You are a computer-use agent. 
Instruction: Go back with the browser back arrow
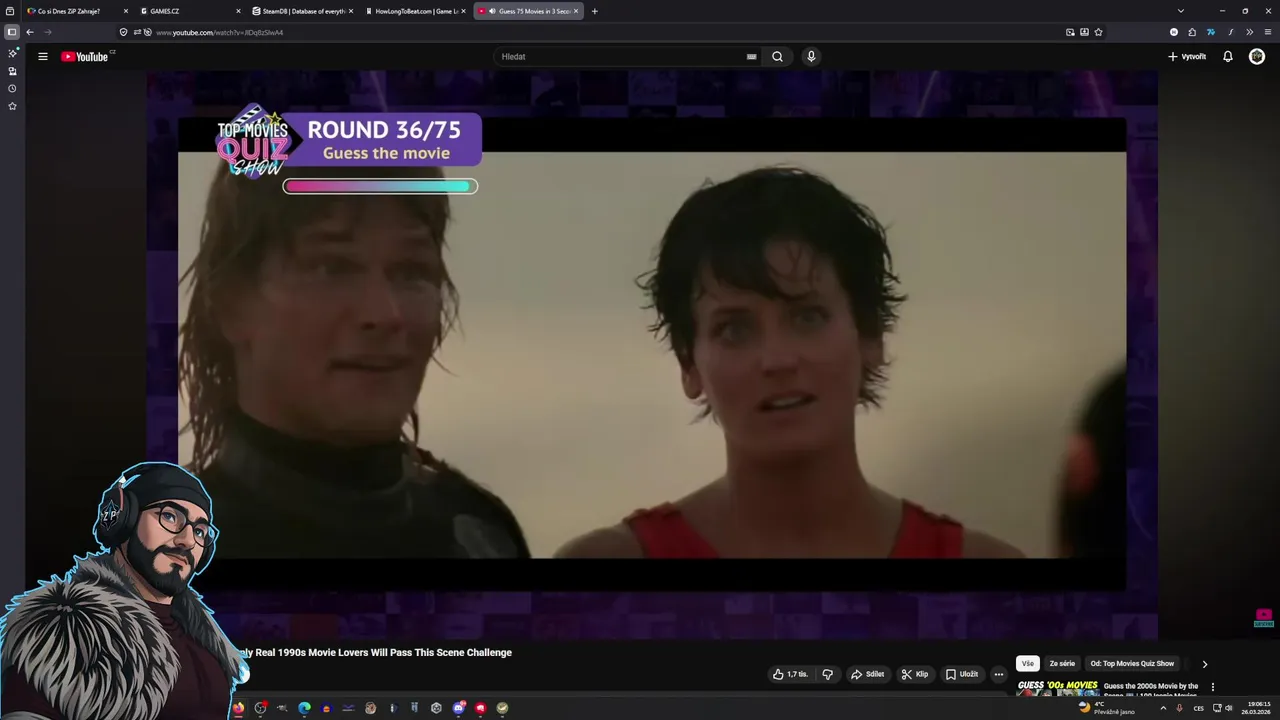pos(30,32)
